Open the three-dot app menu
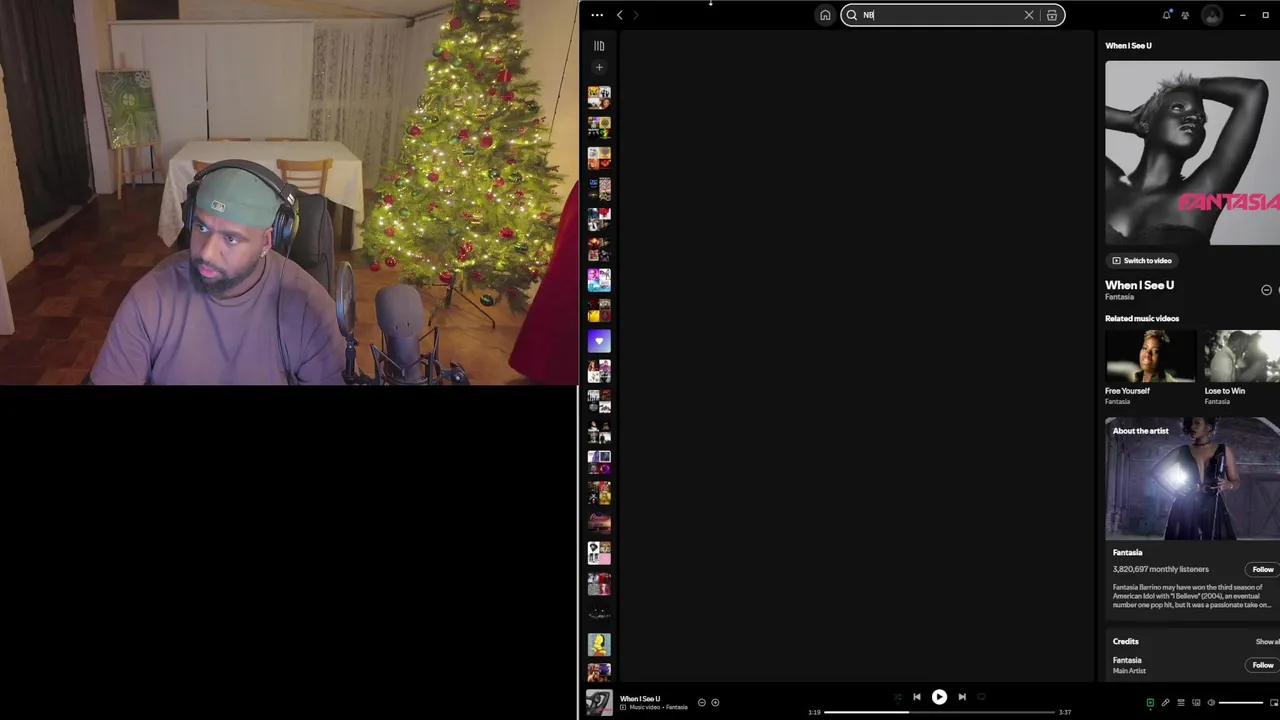The height and width of the screenshot is (720, 1280). tap(597, 15)
